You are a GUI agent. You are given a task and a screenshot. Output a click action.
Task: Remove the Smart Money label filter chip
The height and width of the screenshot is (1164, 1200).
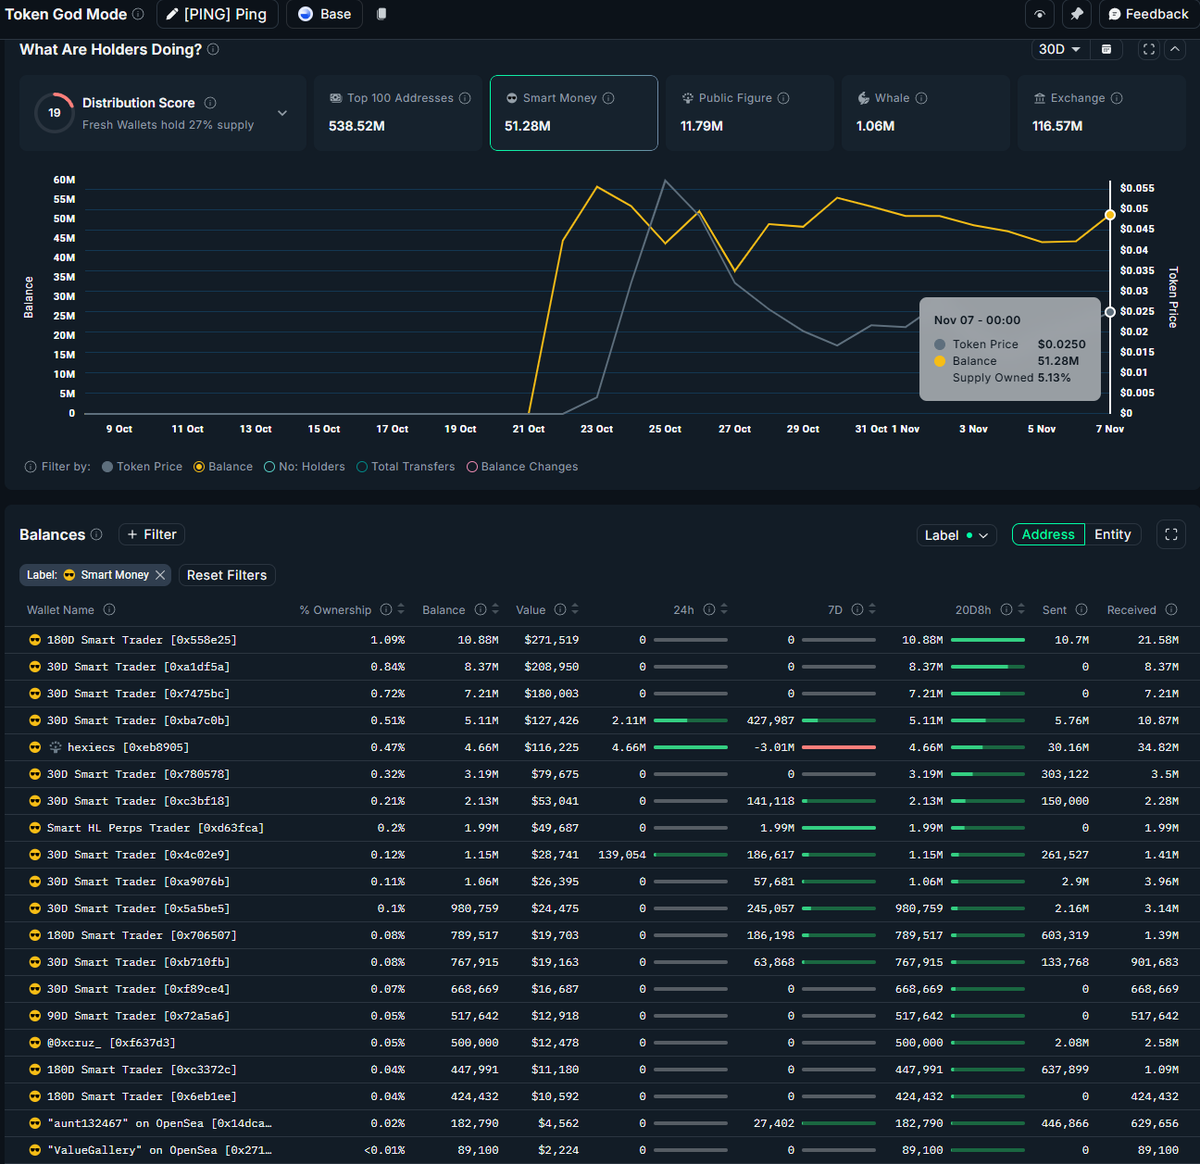pyautogui.click(x=159, y=575)
